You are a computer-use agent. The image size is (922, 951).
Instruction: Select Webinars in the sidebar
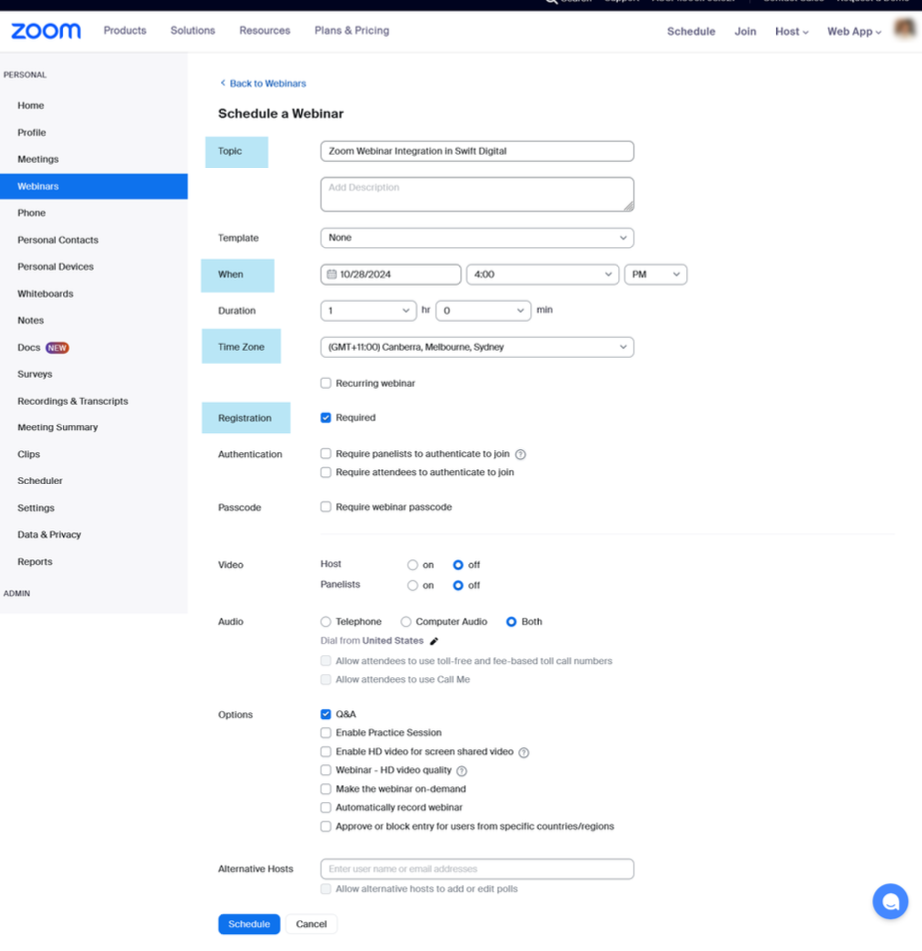pos(93,186)
